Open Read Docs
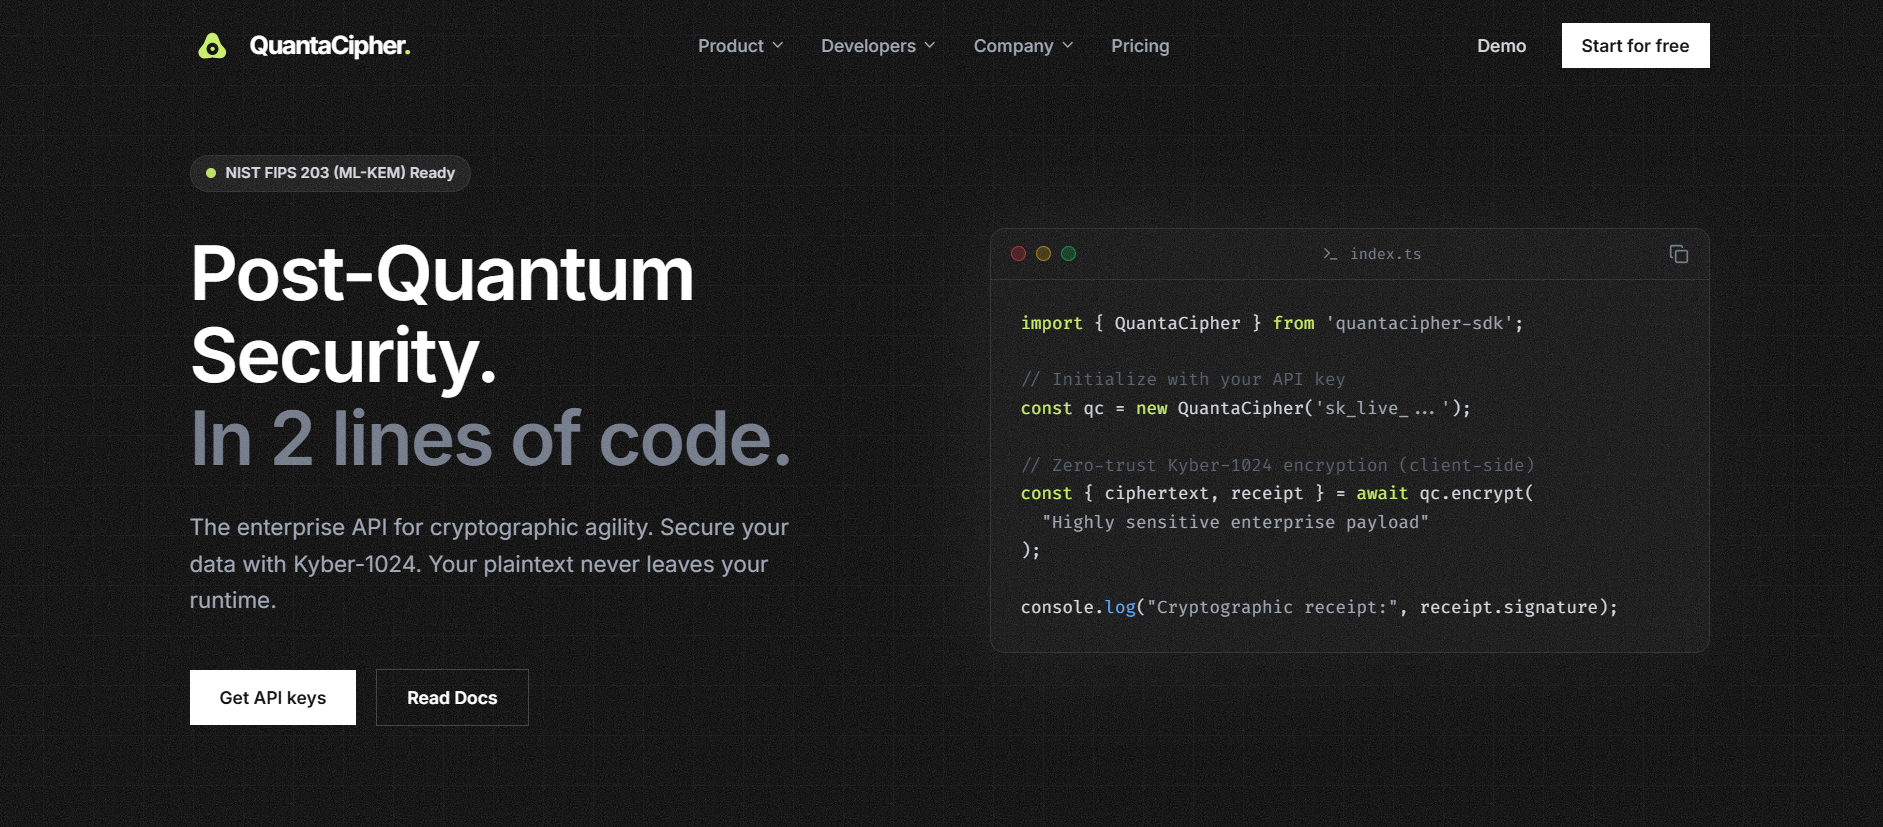The image size is (1883, 827). coord(452,697)
